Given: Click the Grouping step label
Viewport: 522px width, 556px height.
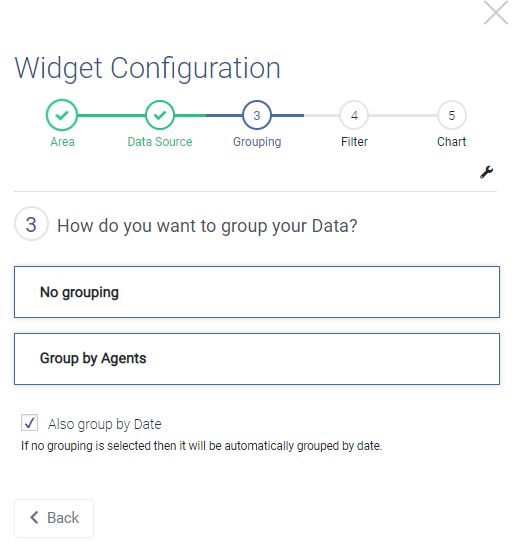Looking at the screenshot, I should tap(257, 142).
